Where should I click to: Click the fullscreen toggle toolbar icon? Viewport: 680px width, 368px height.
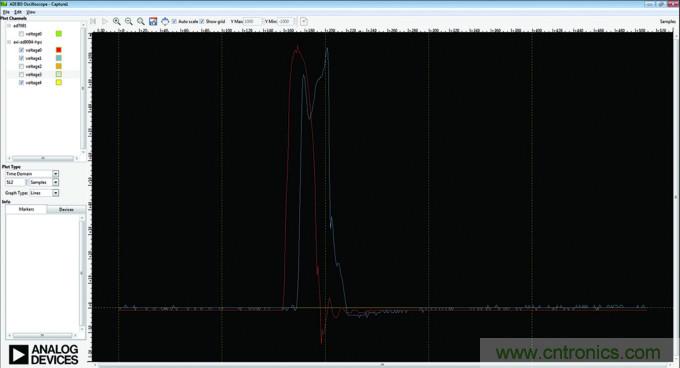pos(165,21)
